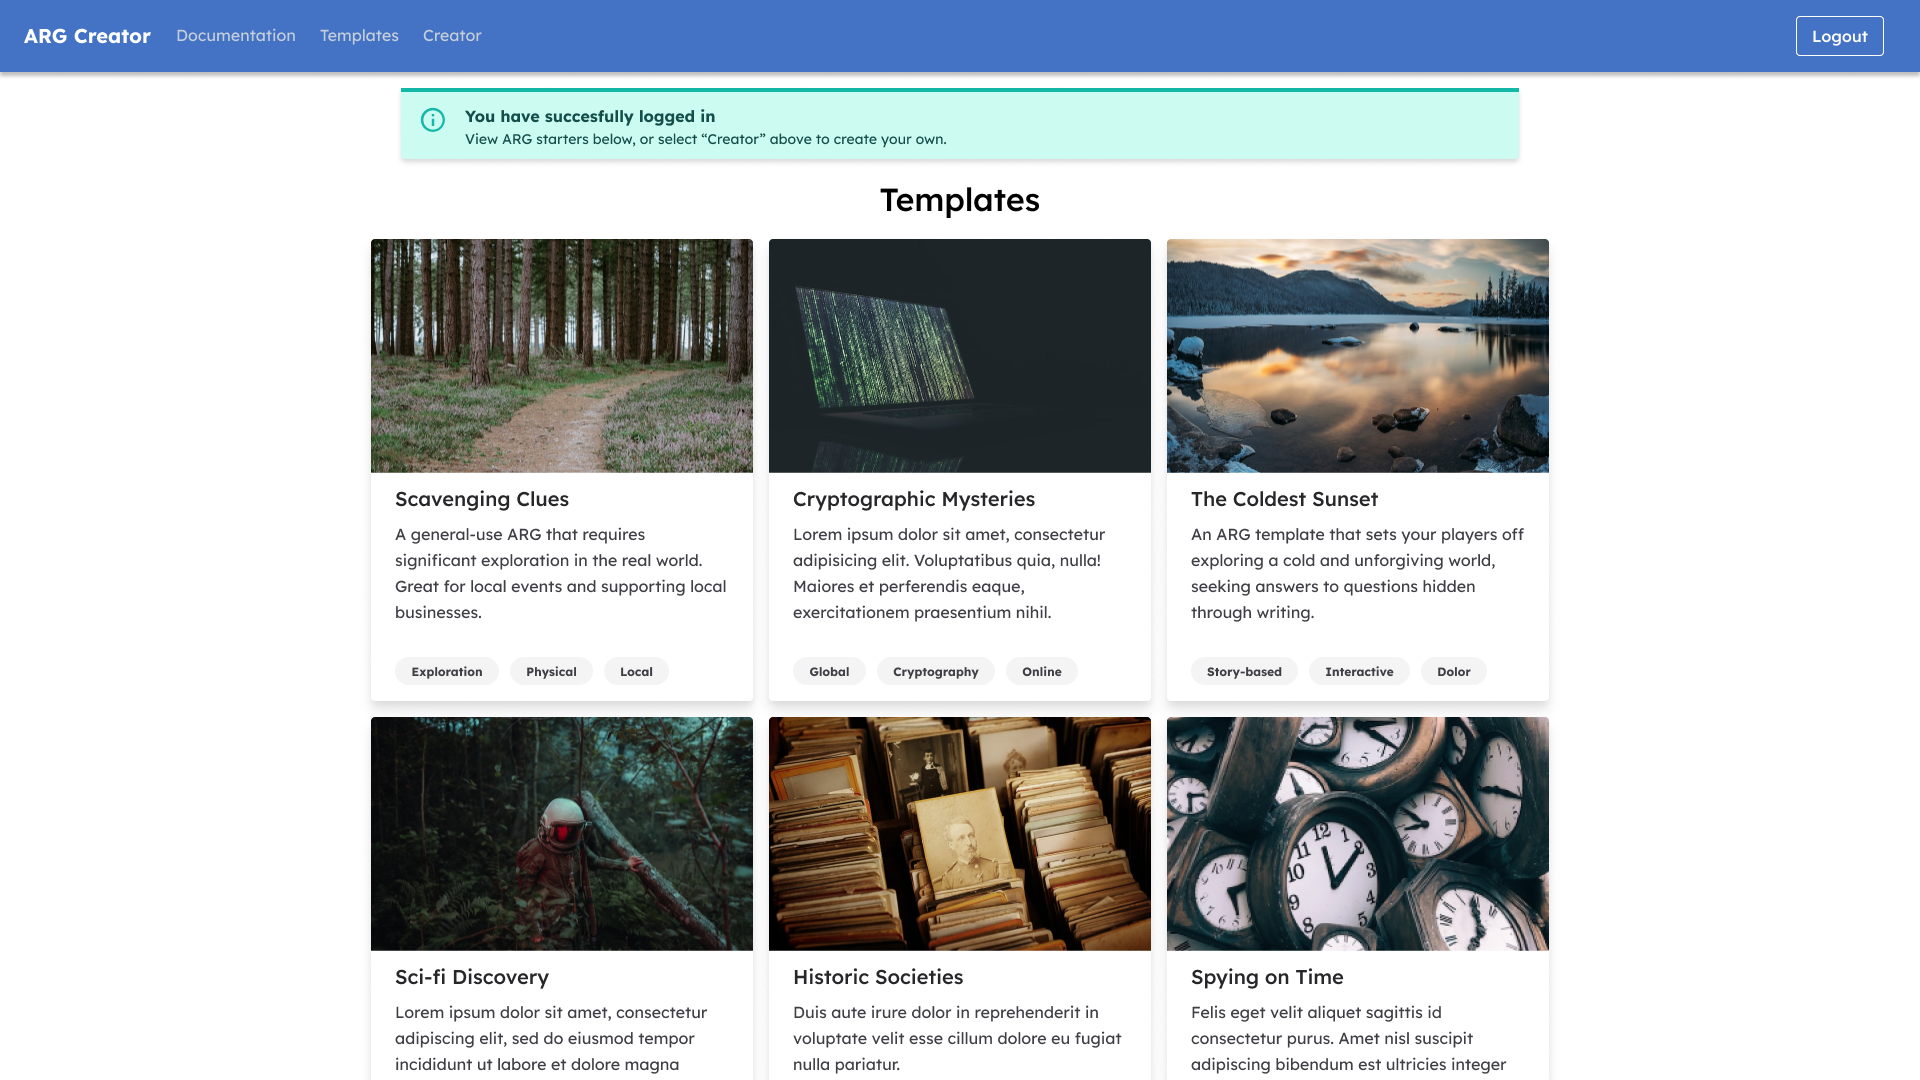Click the Sci-fi Discovery lorem ipsum description

pyautogui.click(x=551, y=1040)
